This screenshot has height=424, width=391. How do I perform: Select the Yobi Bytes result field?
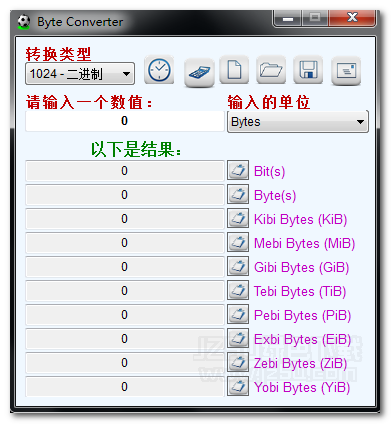coord(125,387)
